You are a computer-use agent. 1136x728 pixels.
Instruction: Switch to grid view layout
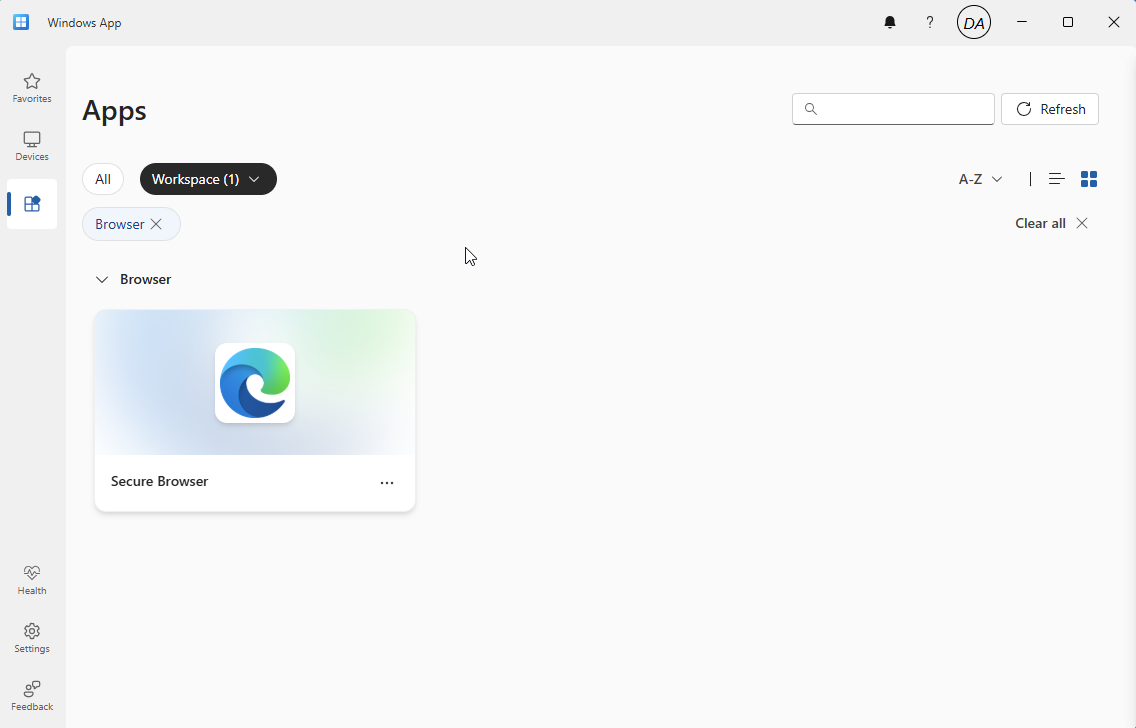1089,179
